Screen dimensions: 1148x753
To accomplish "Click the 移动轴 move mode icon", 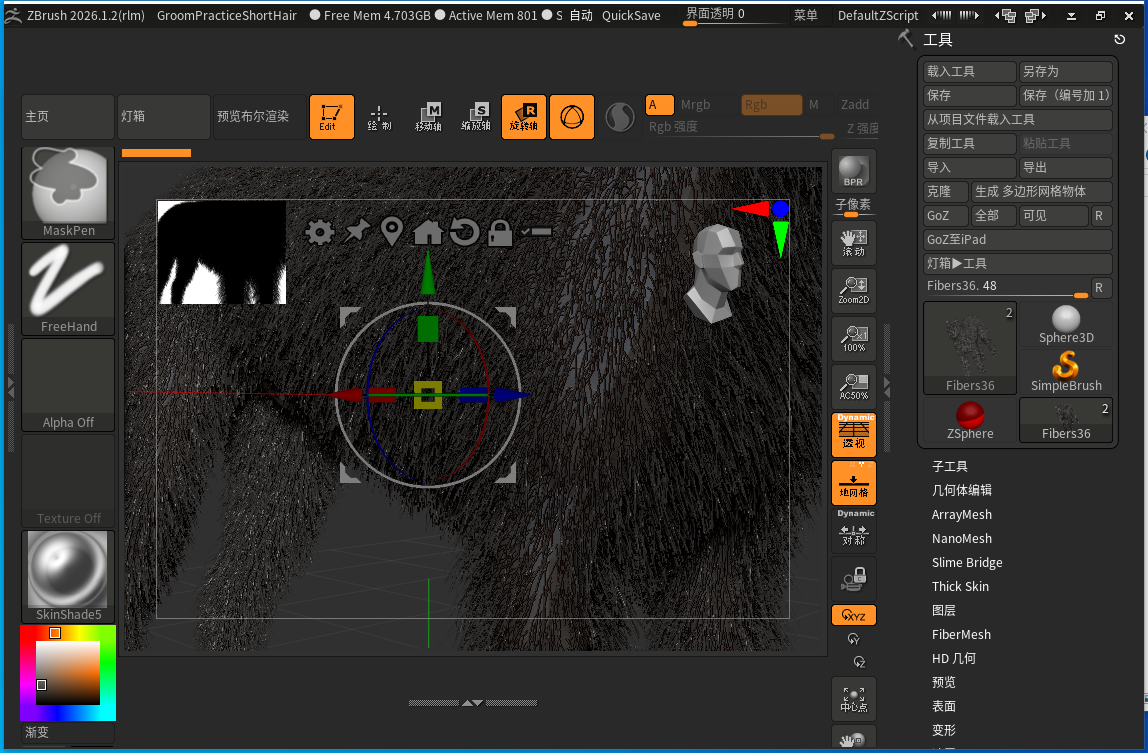I will point(428,116).
